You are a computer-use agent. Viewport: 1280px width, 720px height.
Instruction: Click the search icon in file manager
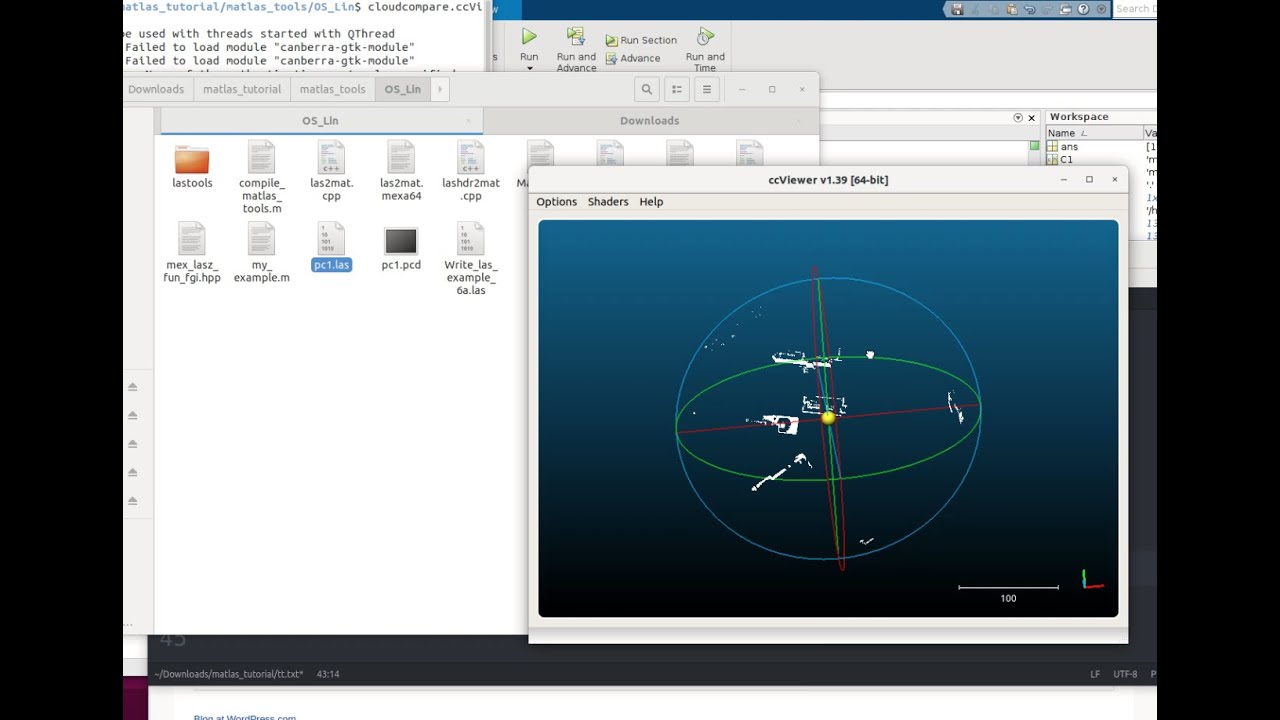pos(647,89)
